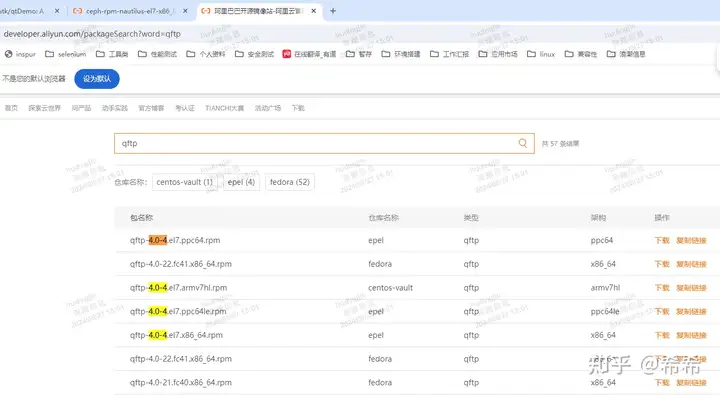The height and width of the screenshot is (395, 720).
Task: Open 探索云世界 navigation item
Action: (x=45, y=108)
